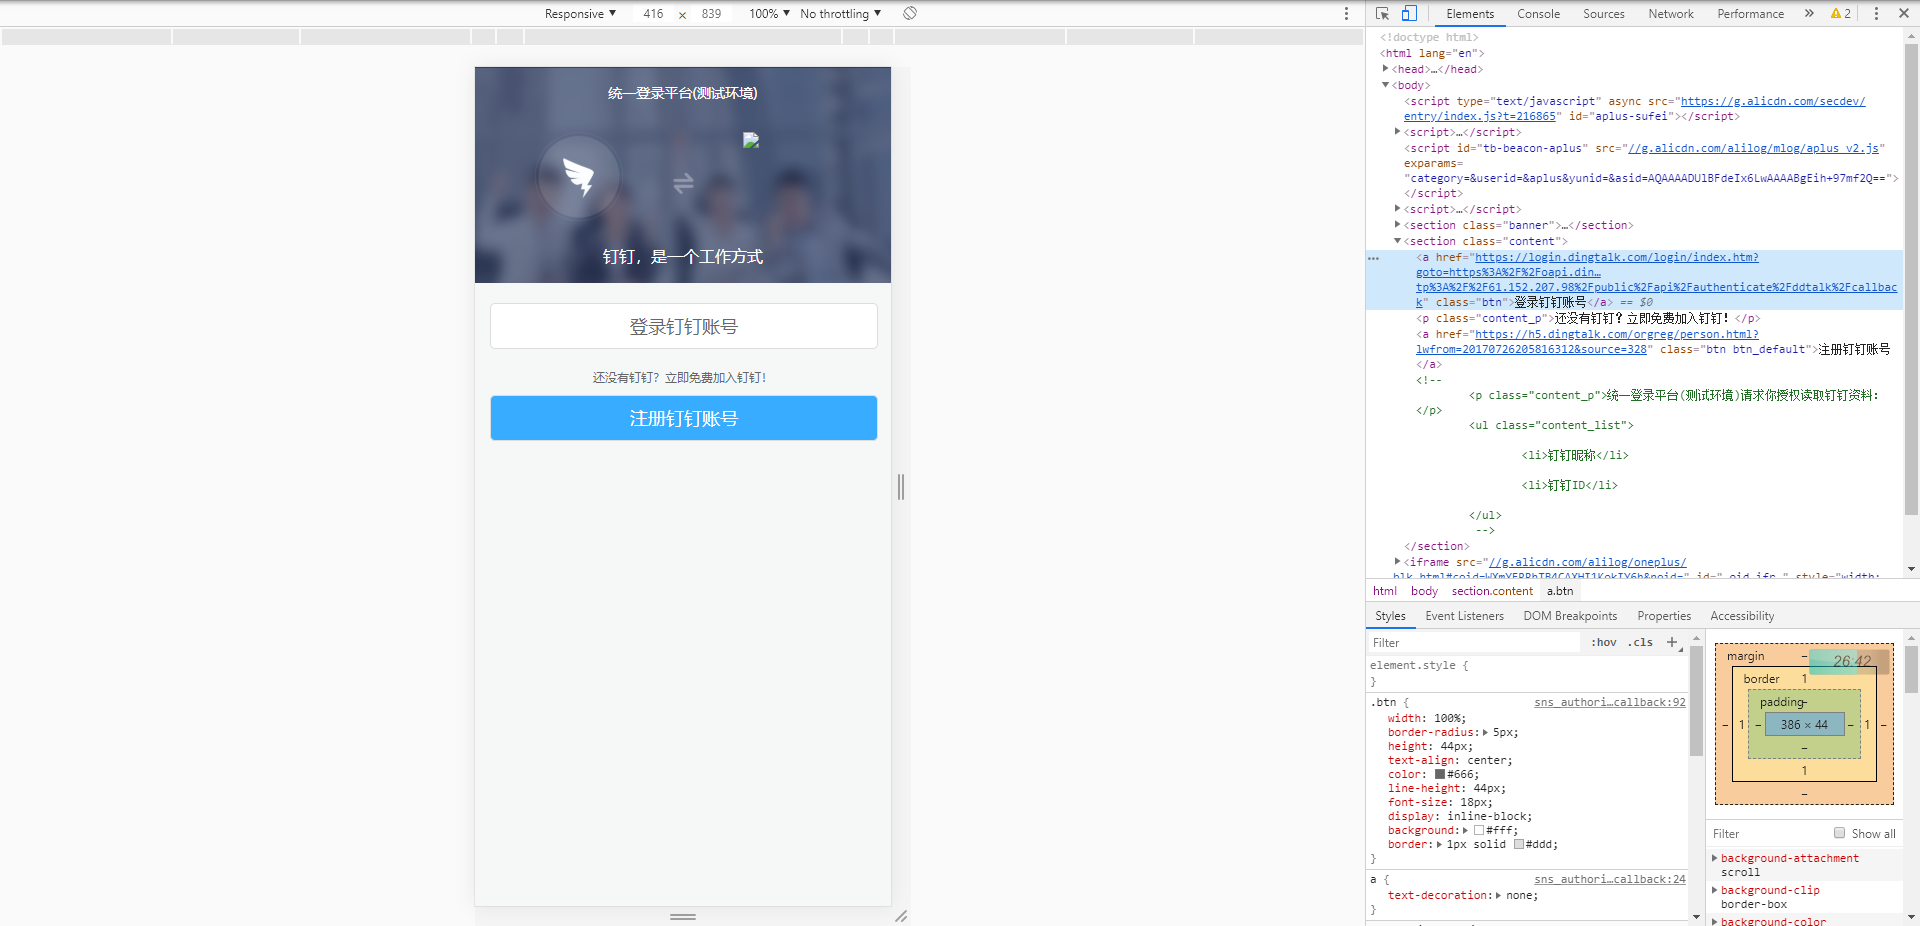
Task: Expand the section banner node
Action: (x=1398, y=225)
